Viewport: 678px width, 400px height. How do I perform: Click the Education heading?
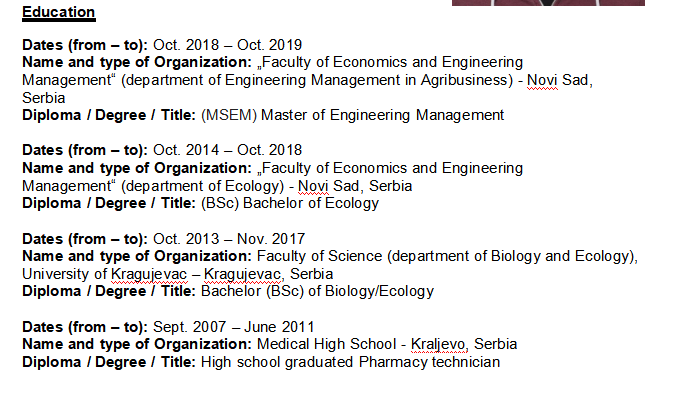pyautogui.click(x=58, y=12)
